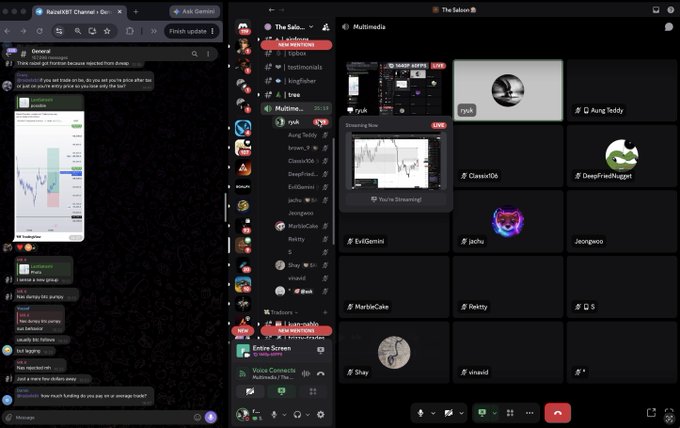The image size is (680, 428).
Task: Open the kingfisher channel
Action: pos(296,81)
